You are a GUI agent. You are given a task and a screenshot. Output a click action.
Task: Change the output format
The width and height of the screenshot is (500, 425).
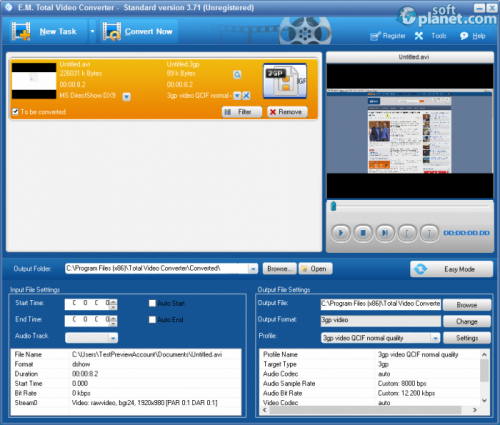[467, 321]
